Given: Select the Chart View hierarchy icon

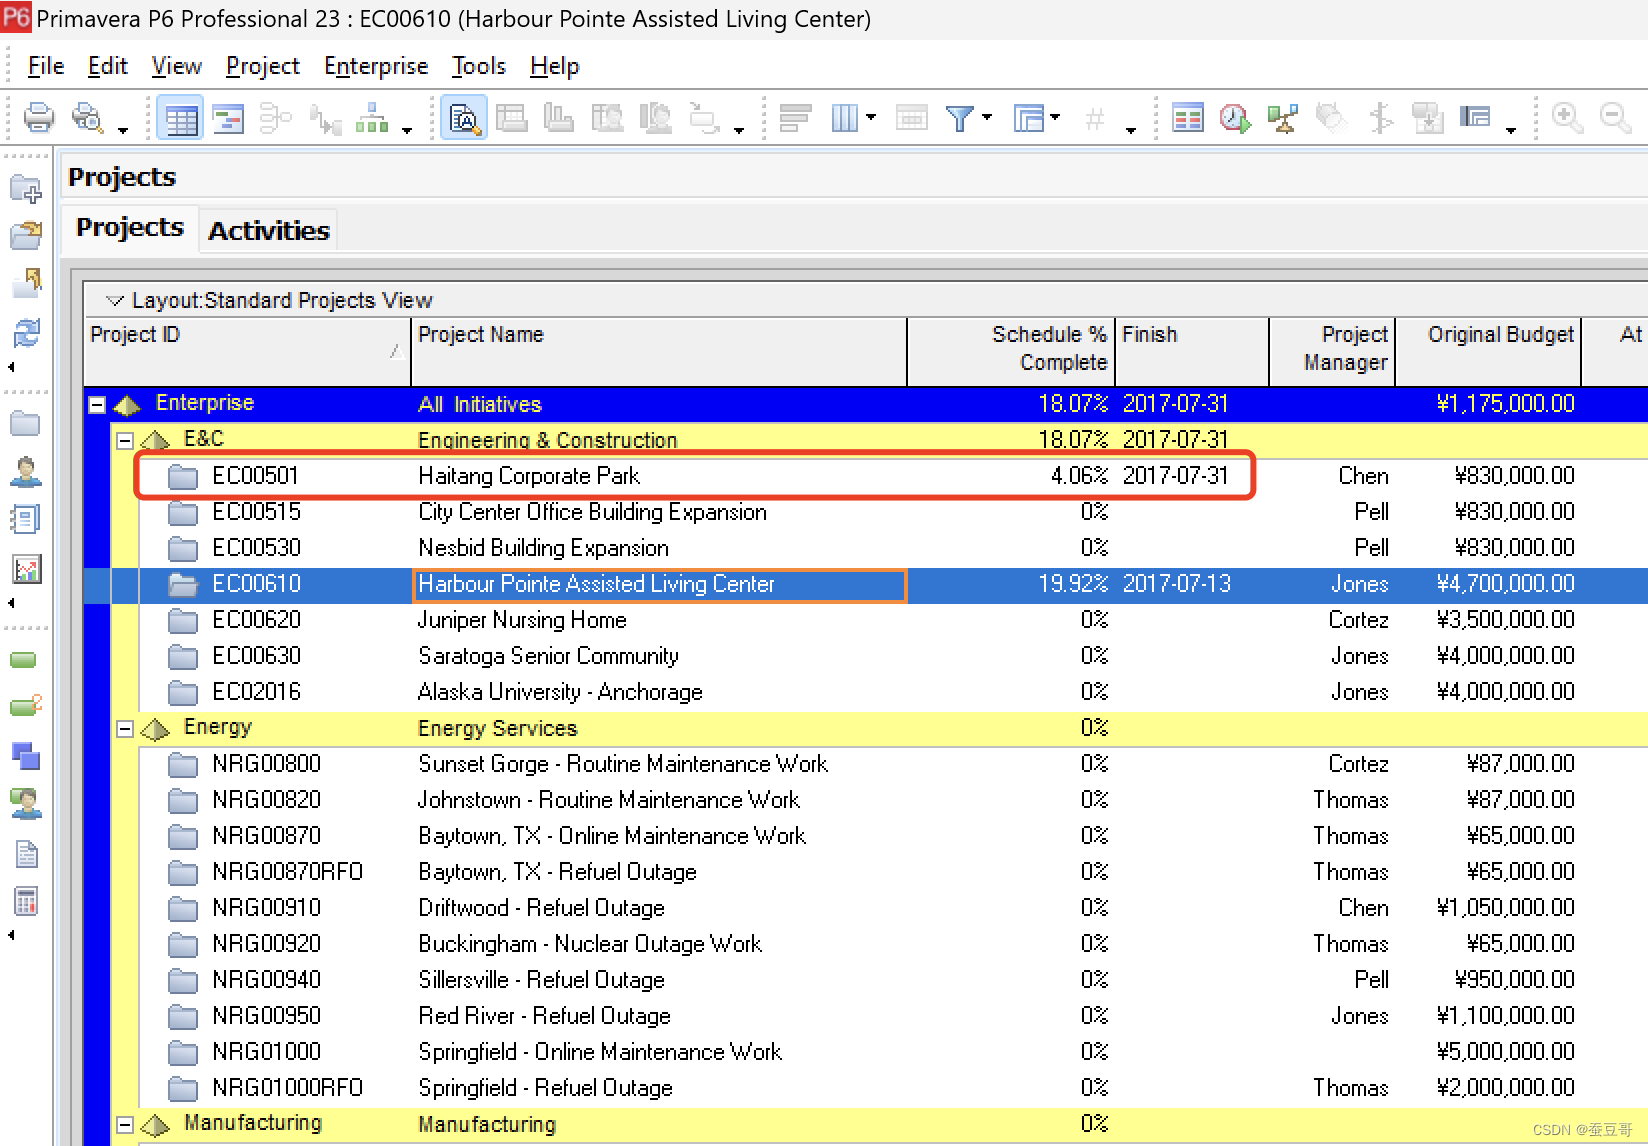Looking at the screenshot, I should tap(372, 118).
